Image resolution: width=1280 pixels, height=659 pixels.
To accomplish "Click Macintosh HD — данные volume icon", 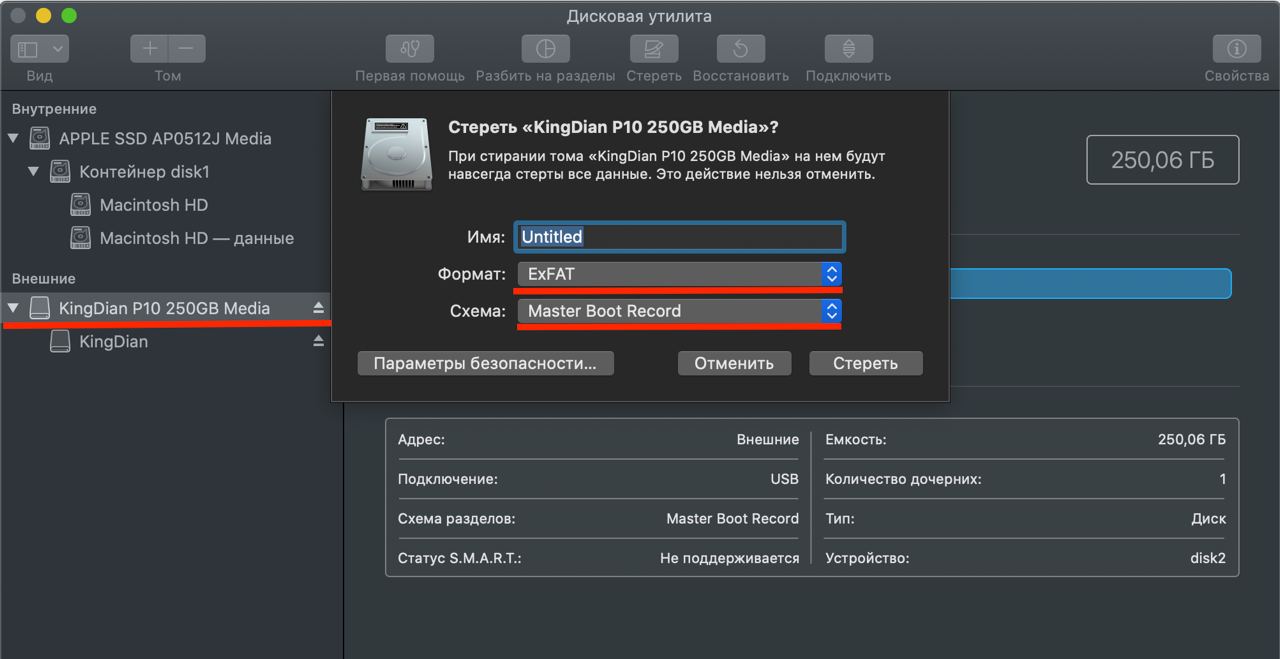I will 80,238.
